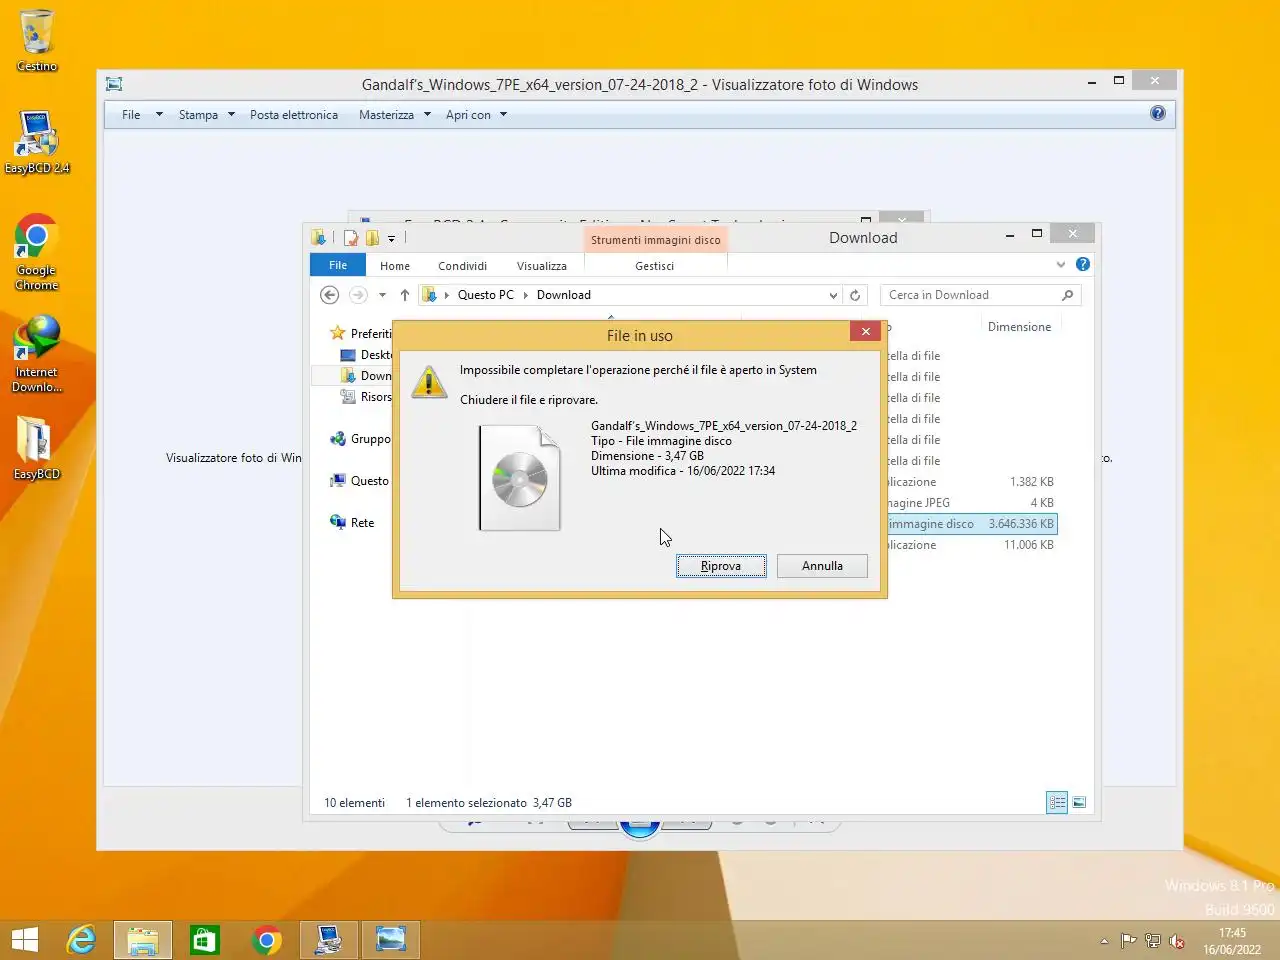Switch to Photo Viewer taskbar button

pos(391,940)
